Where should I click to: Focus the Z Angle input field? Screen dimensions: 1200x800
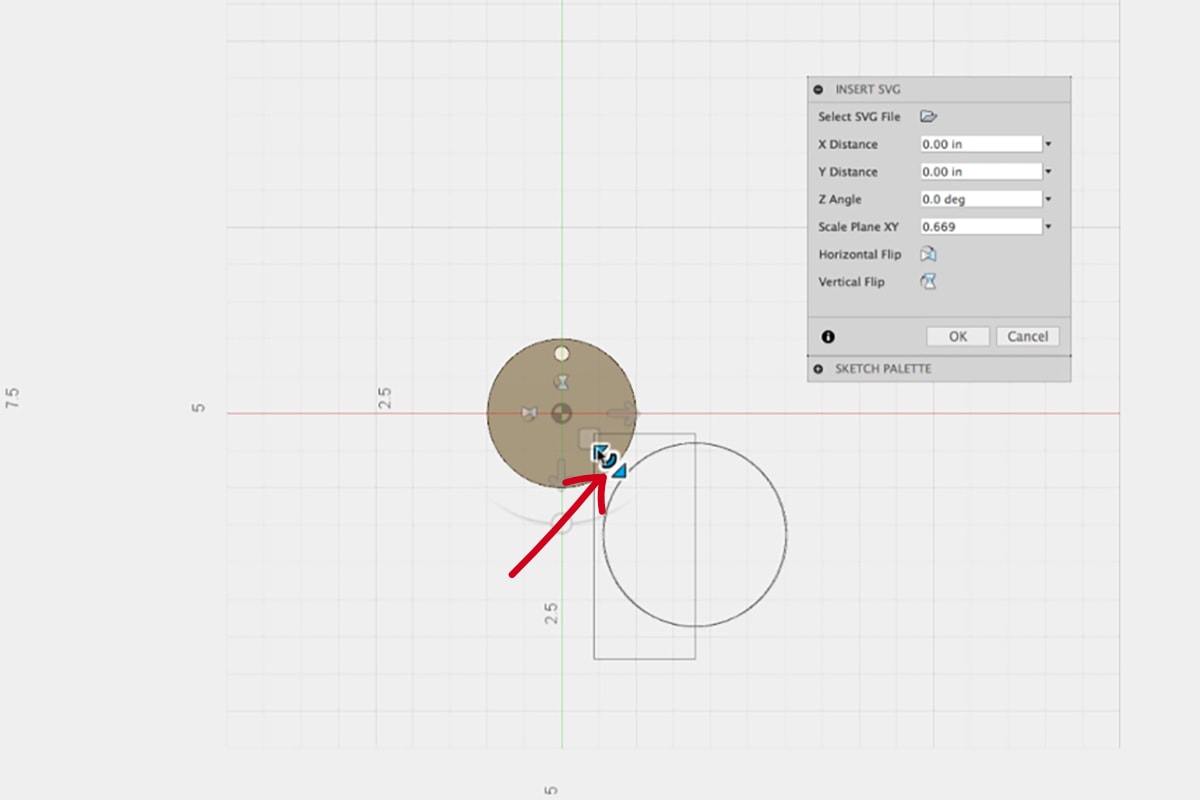click(981, 199)
